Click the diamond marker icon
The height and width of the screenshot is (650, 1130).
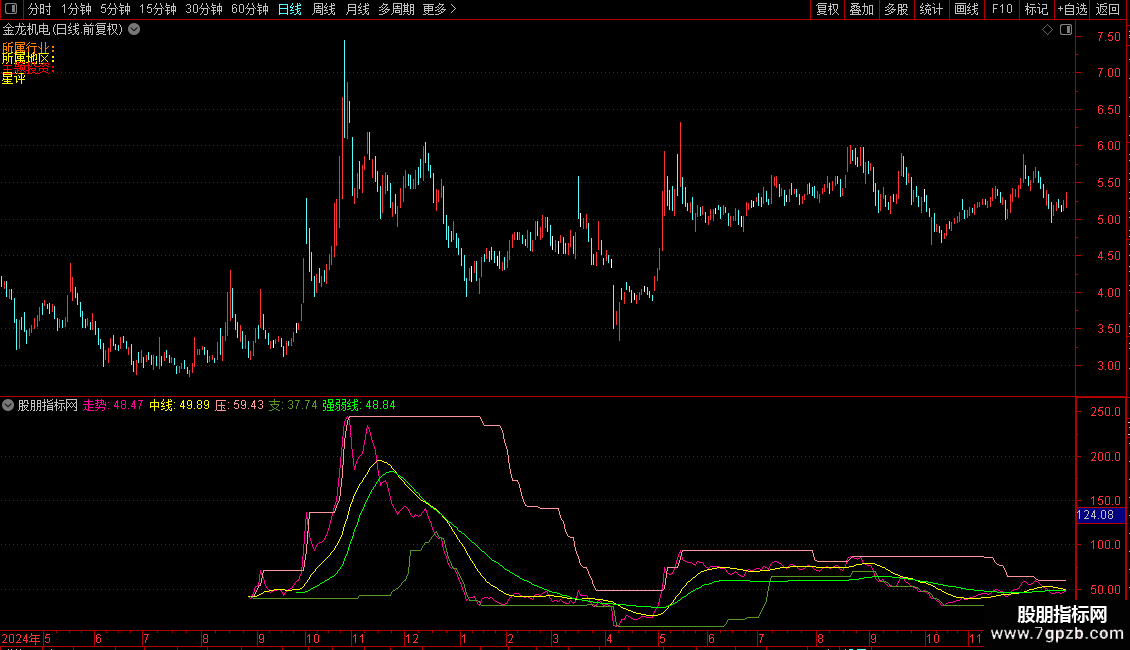pyautogui.click(x=1047, y=30)
